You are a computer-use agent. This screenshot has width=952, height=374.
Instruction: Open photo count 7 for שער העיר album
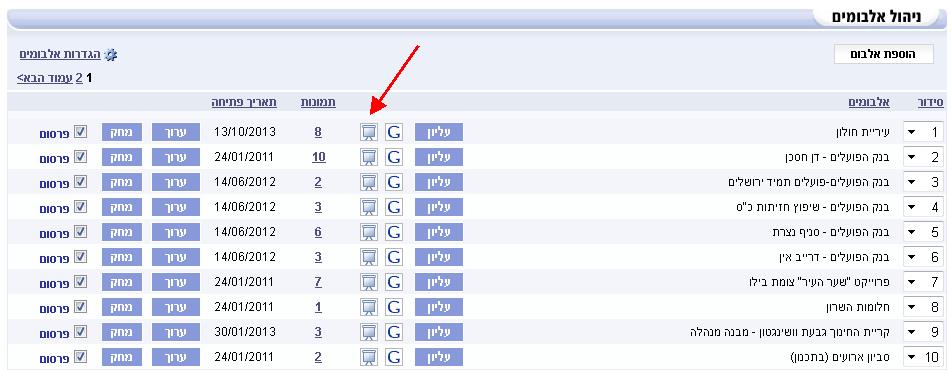318,282
